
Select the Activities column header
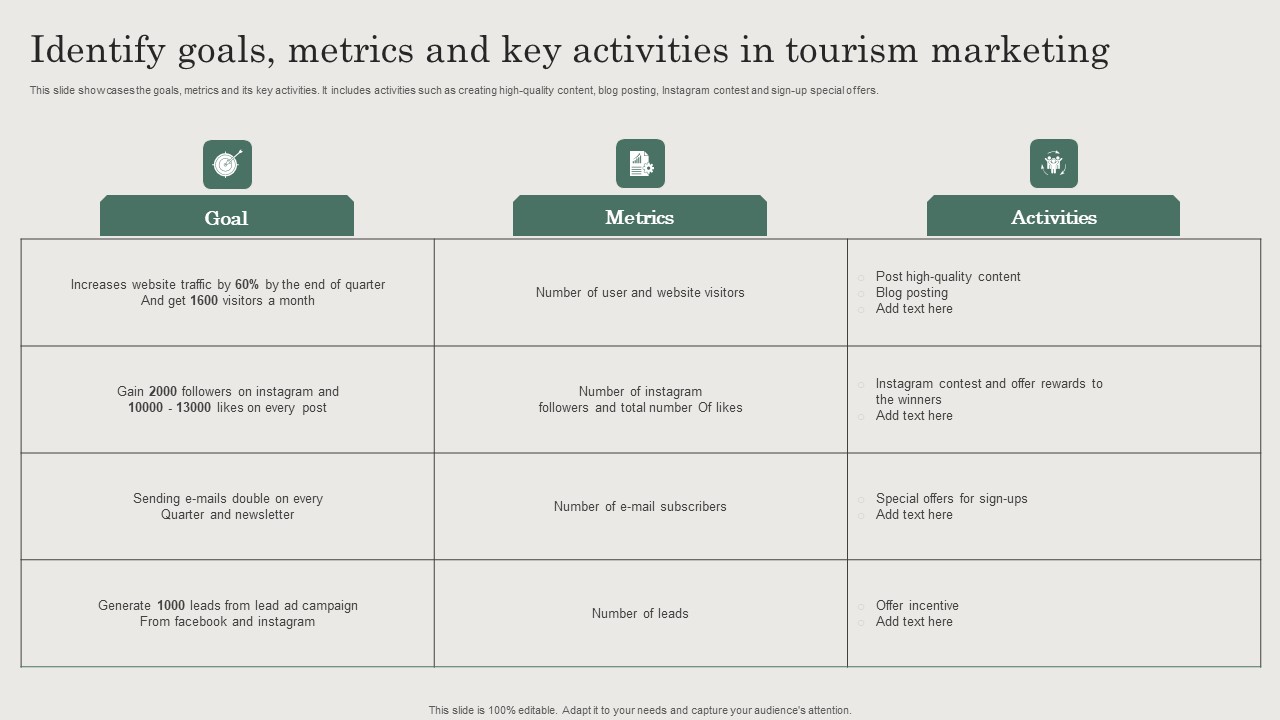tap(1053, 216)
